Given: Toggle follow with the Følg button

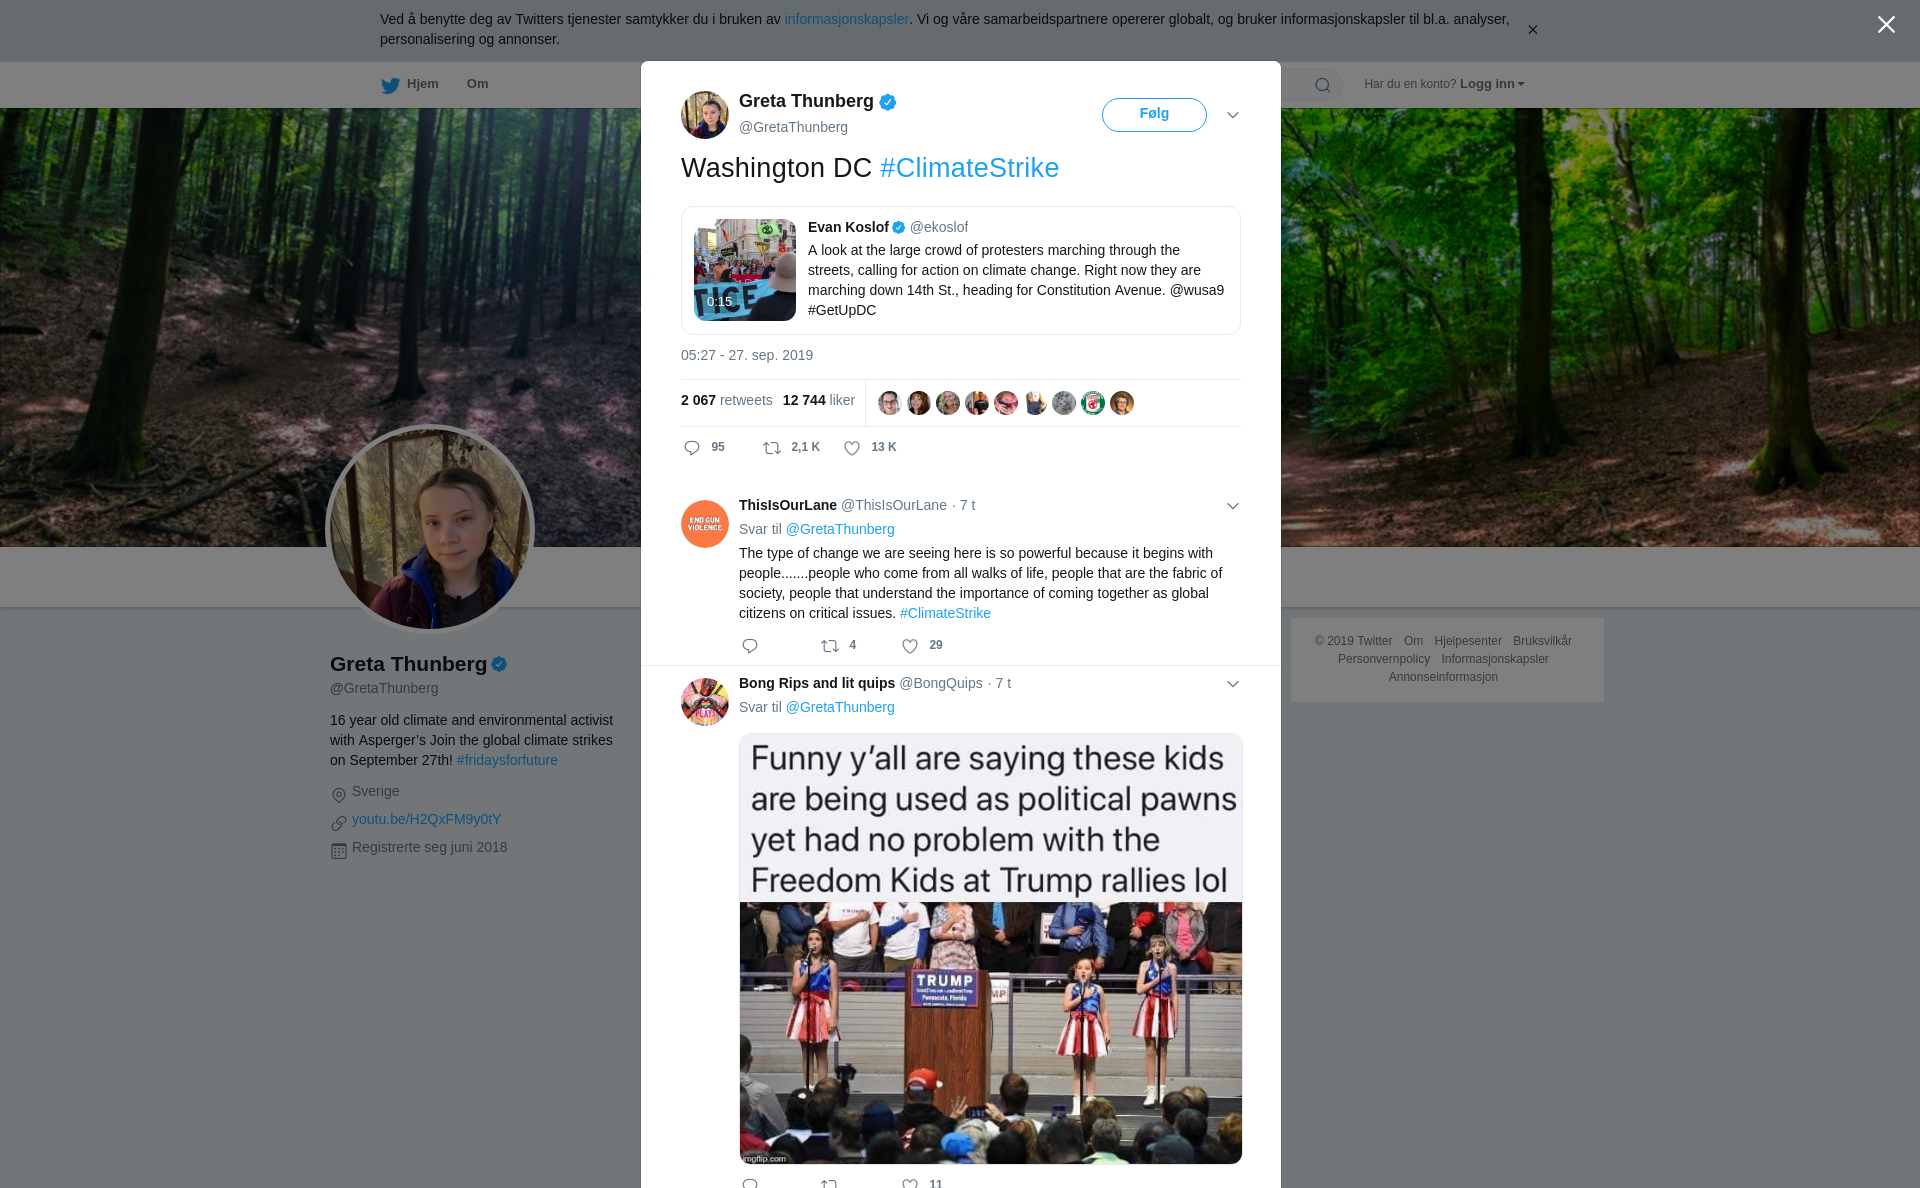Looking at the screenshot, I should pos(1154,115).
